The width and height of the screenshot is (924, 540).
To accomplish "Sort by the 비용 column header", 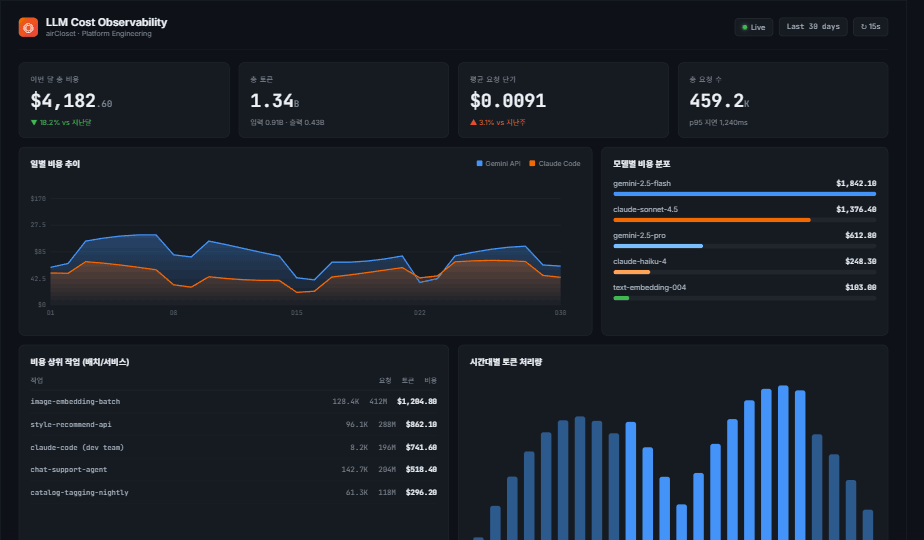I will coord(431,380).
